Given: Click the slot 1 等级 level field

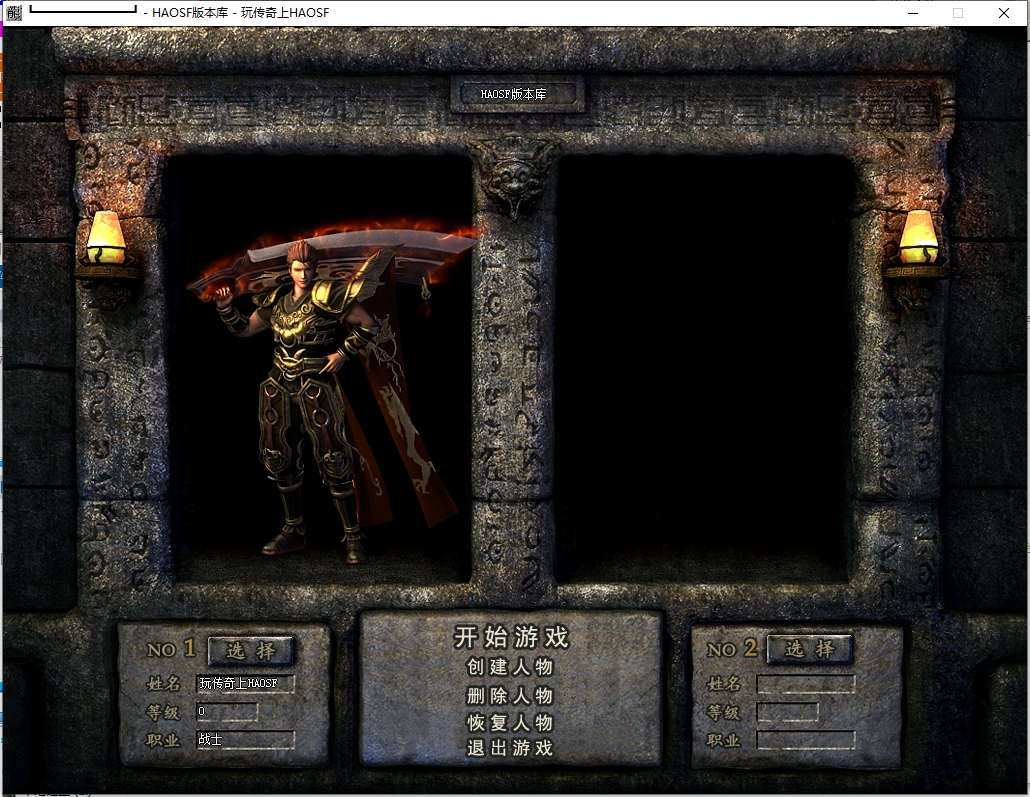Looking at the screenshot, I should pos(227,712).
